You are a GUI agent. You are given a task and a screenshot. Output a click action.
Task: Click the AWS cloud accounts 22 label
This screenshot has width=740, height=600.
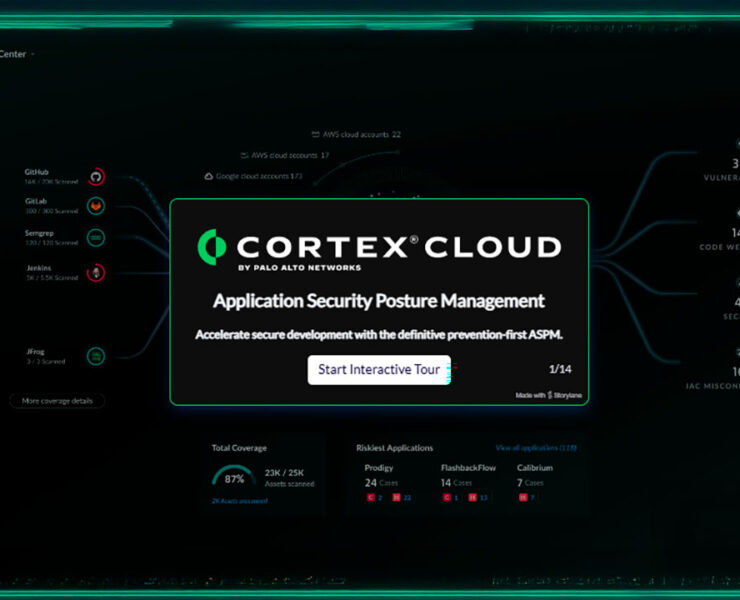(x=362, y=135)
